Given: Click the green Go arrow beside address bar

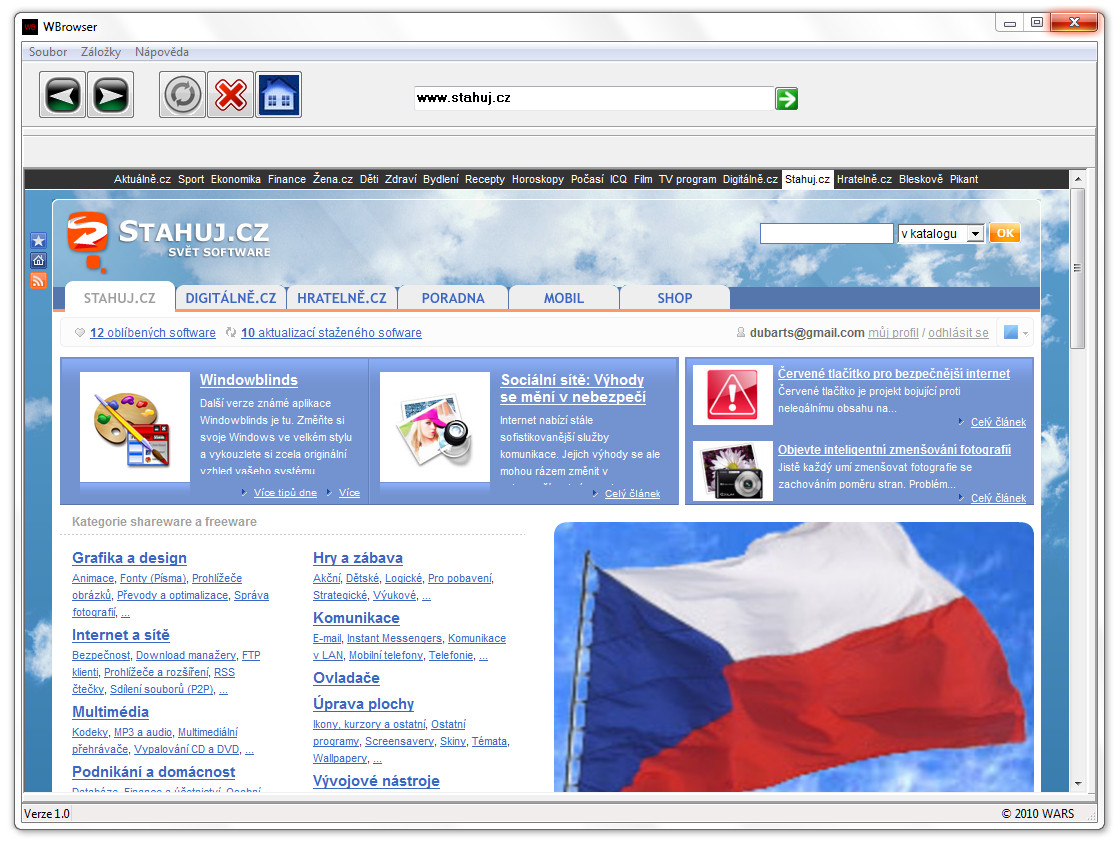Looking at the screenshot, I should [786, 99].
